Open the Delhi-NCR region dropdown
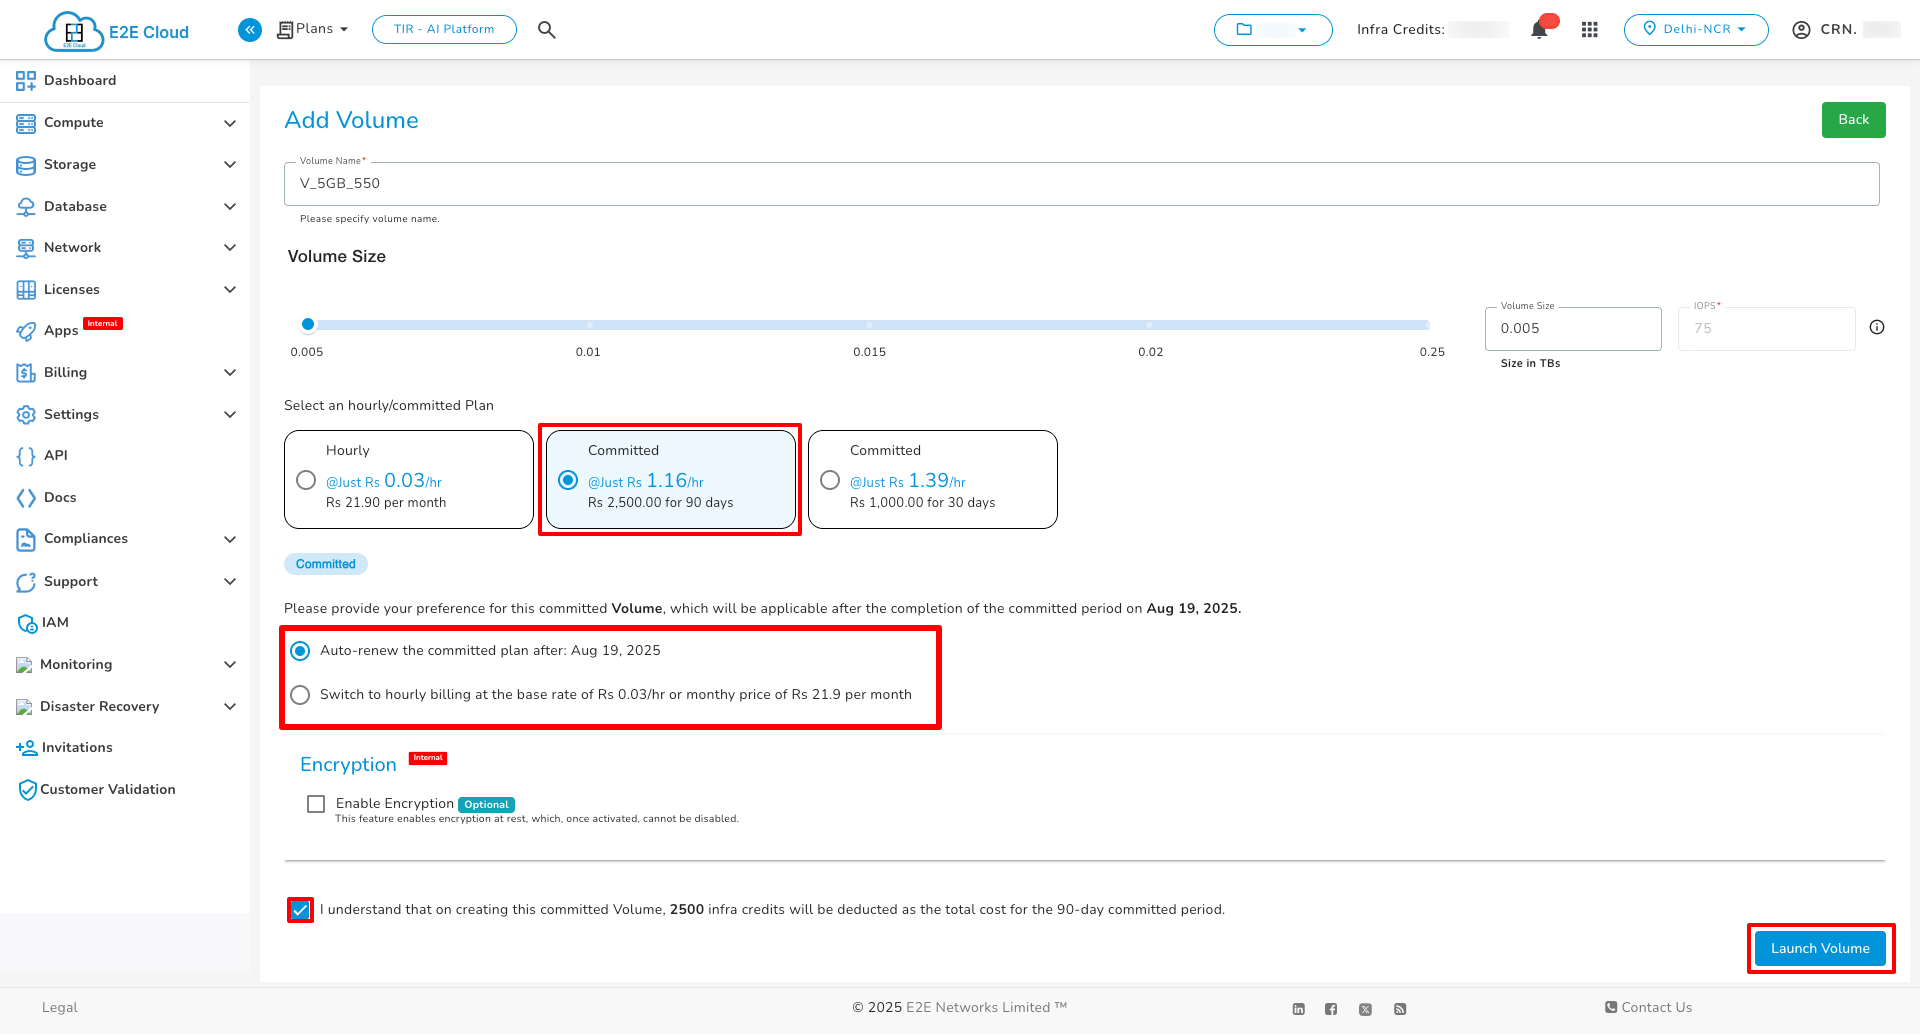The width and height of the screenshot is (1920, 1035). (x=1695, y=30)
